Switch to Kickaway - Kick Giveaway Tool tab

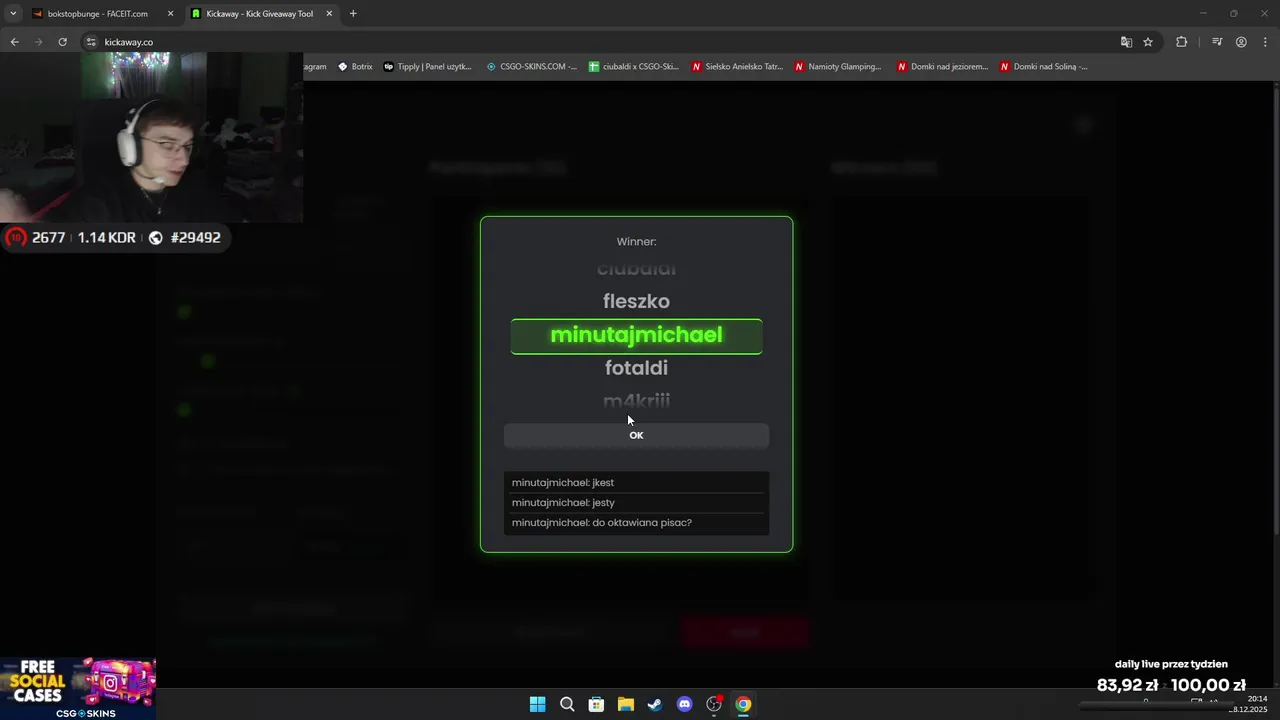tap(262, 14)
